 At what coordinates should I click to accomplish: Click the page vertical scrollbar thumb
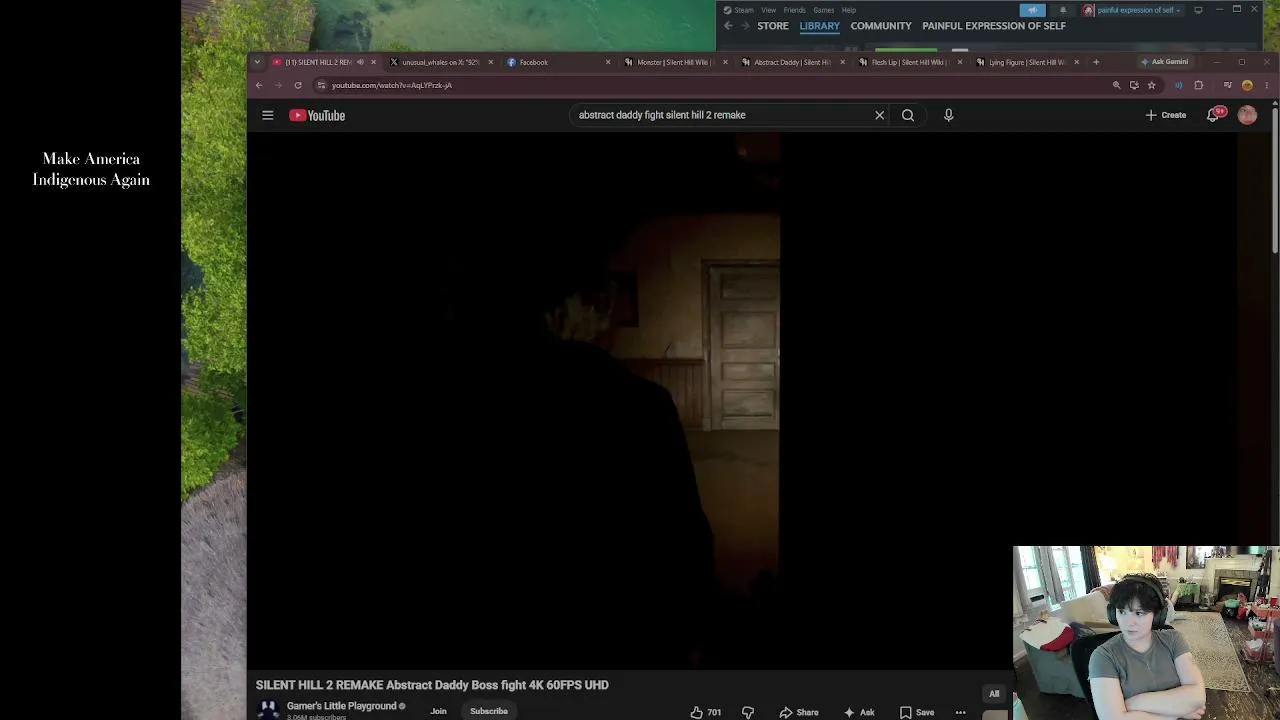click(x=1275, y=180)
